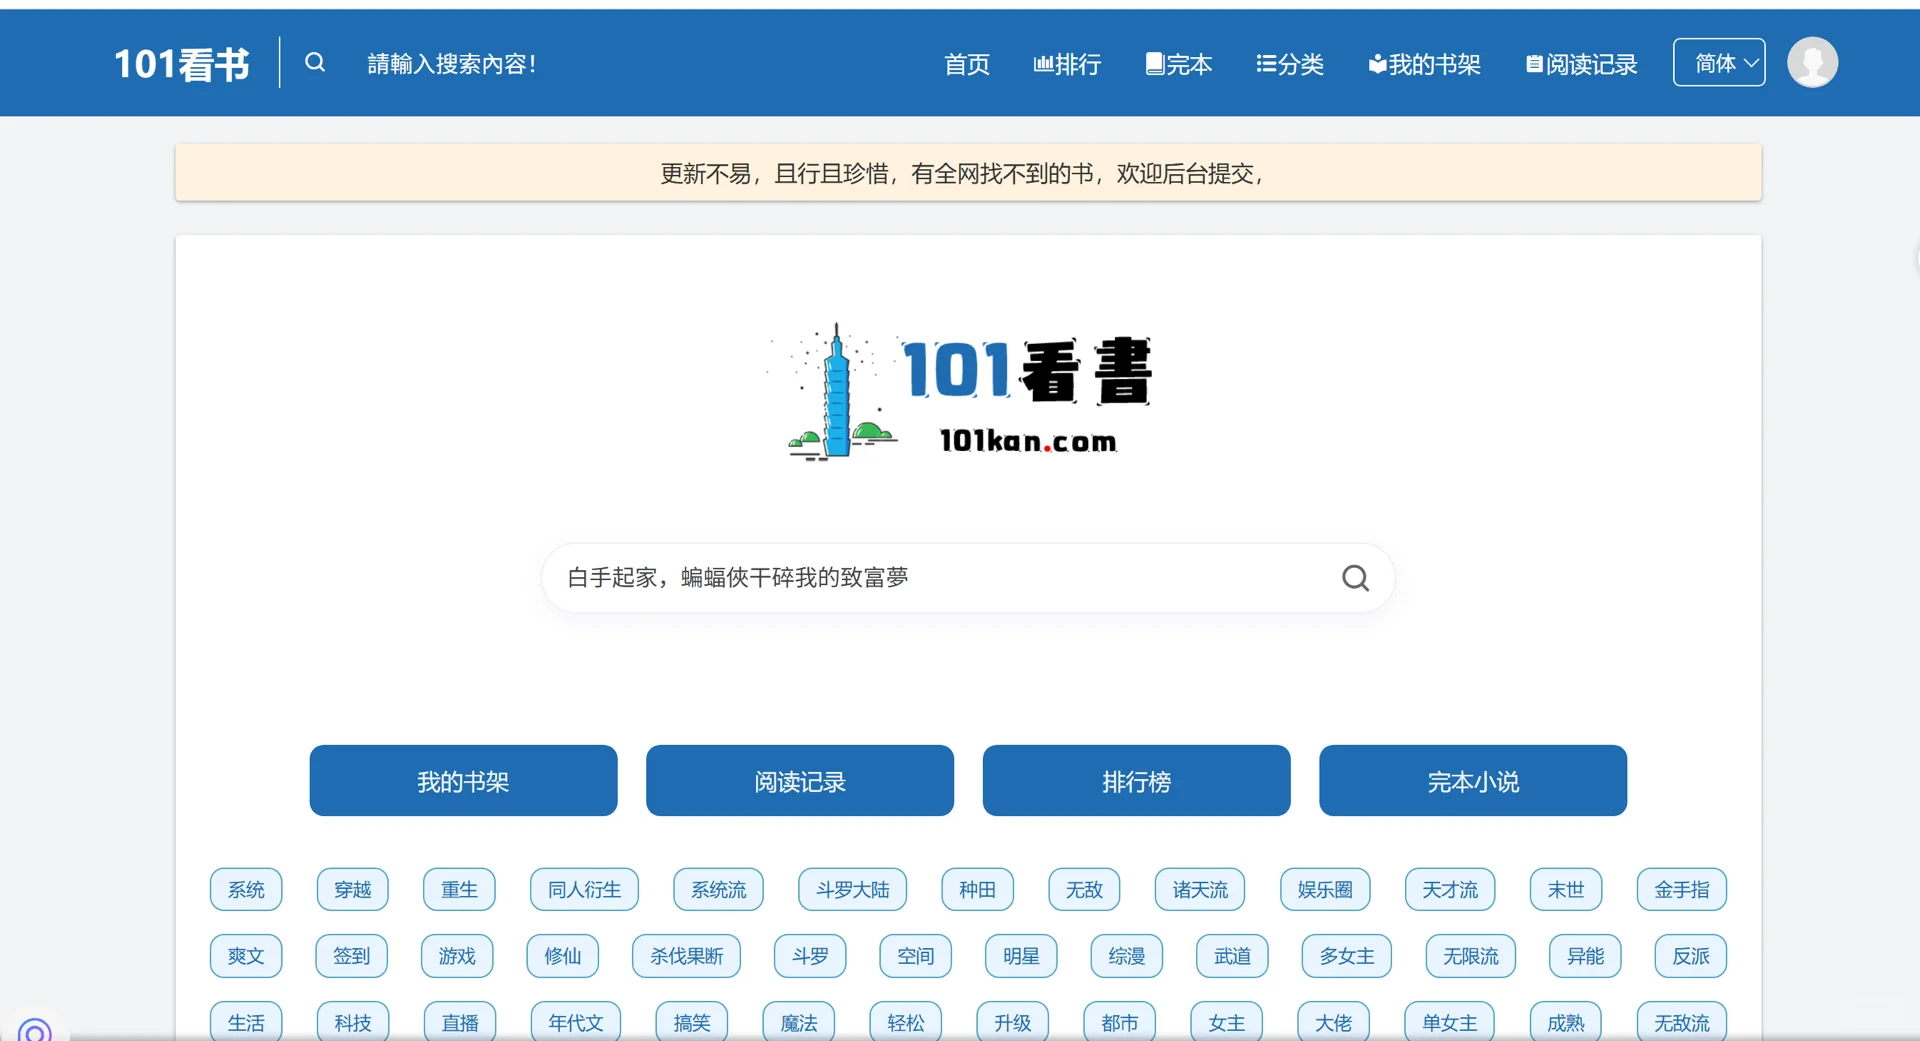Select the 重生 tag
This screenshot has height=1041, width=1920.
(x=459, y=890)
